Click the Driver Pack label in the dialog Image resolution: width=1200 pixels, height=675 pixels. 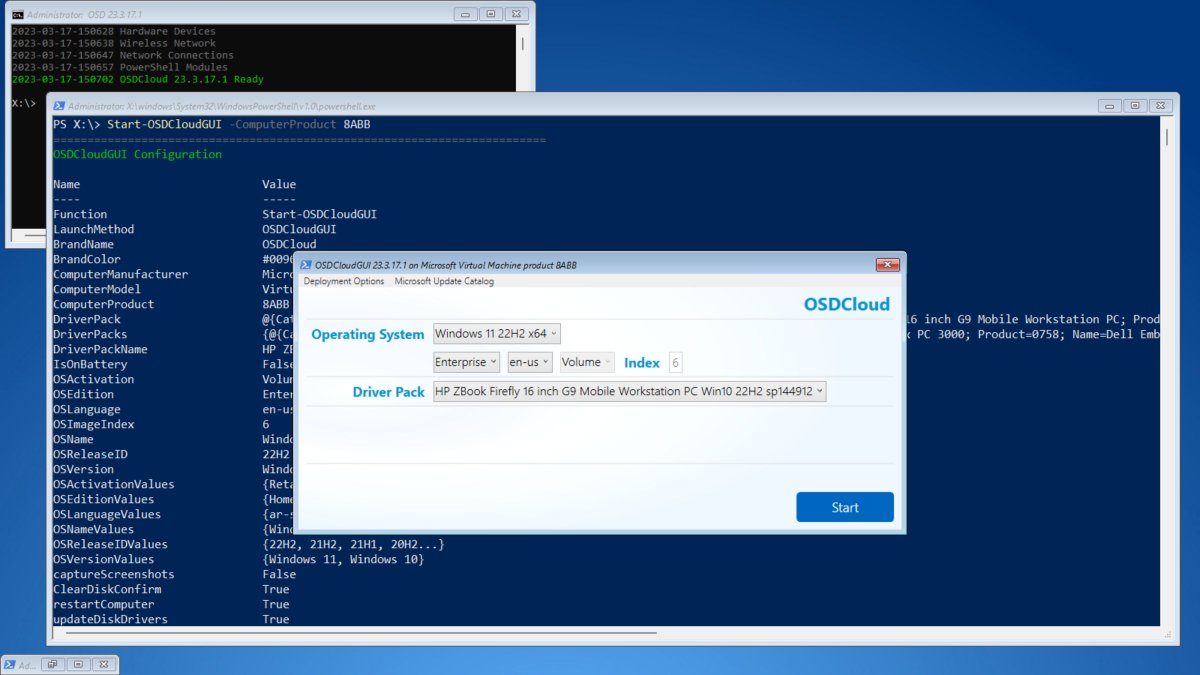(x=388, y=392)
